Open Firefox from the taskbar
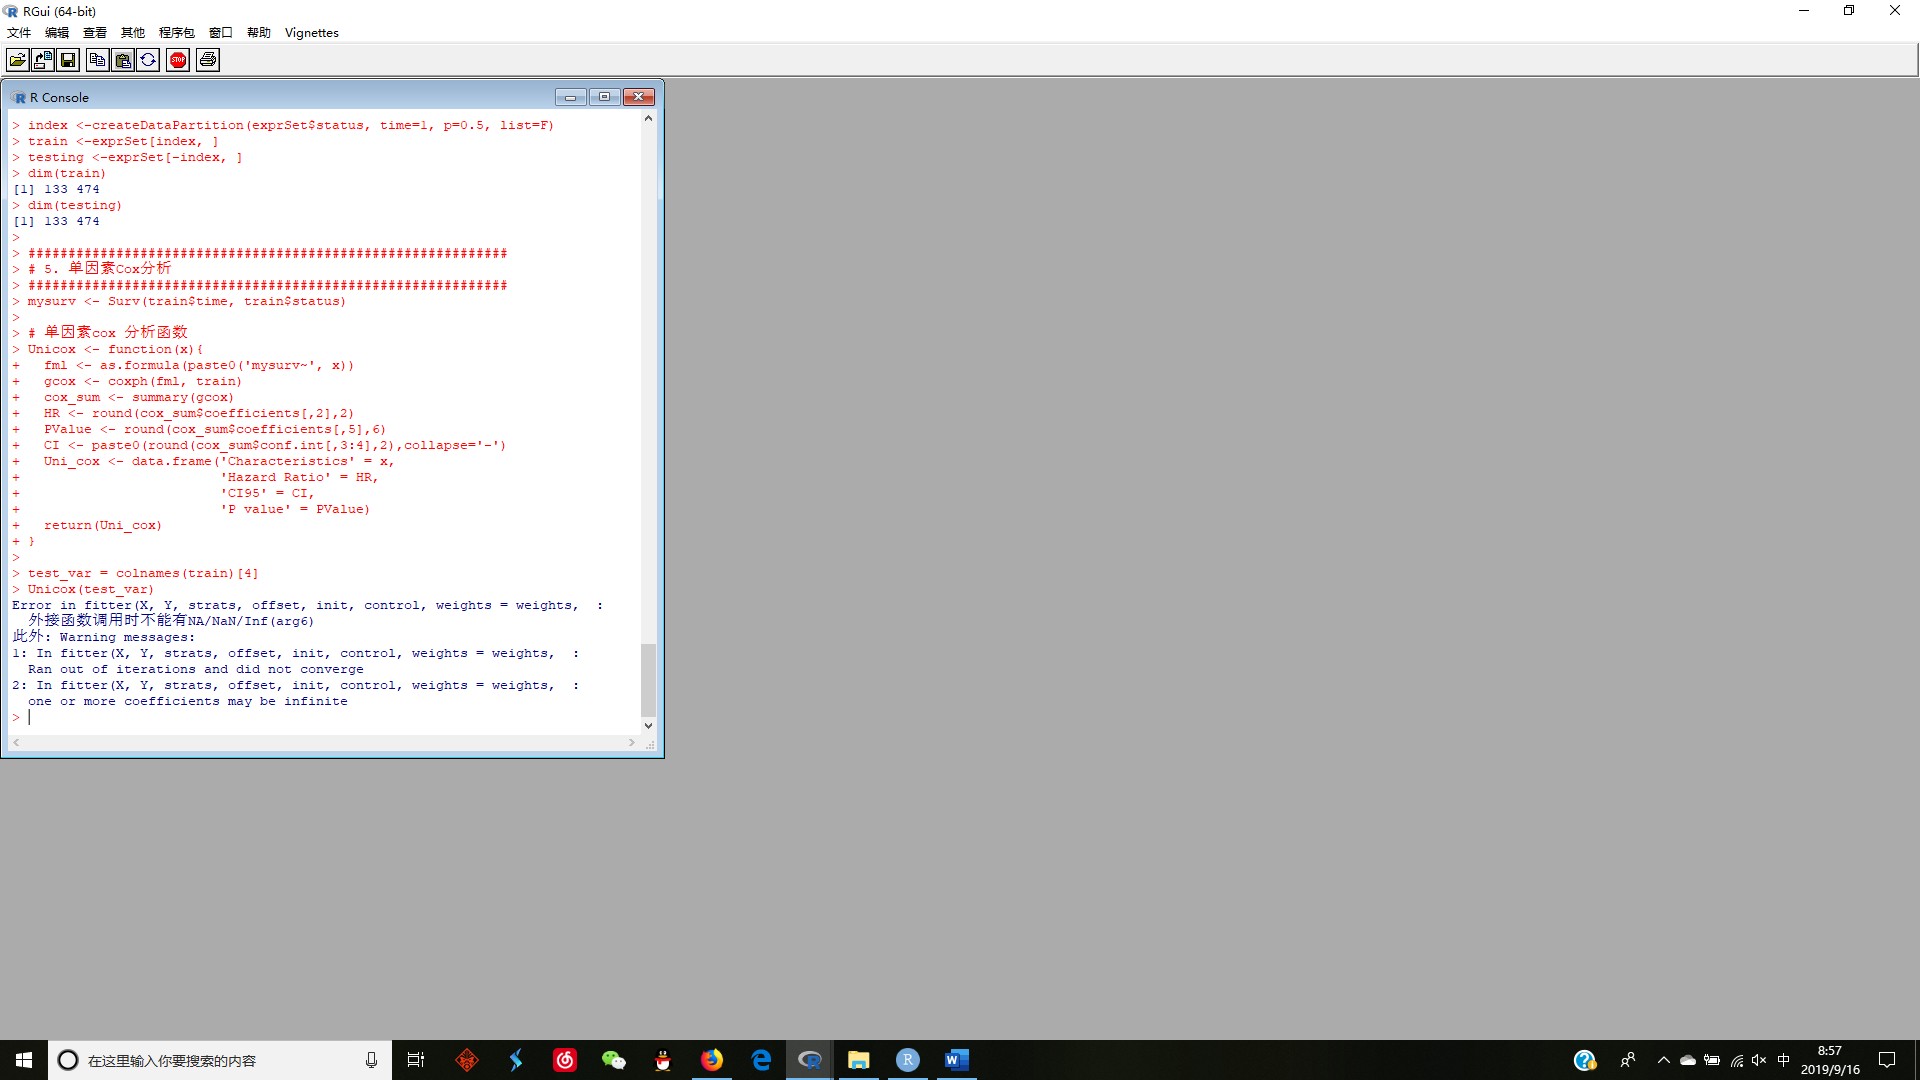 (x=712, y=1060)
